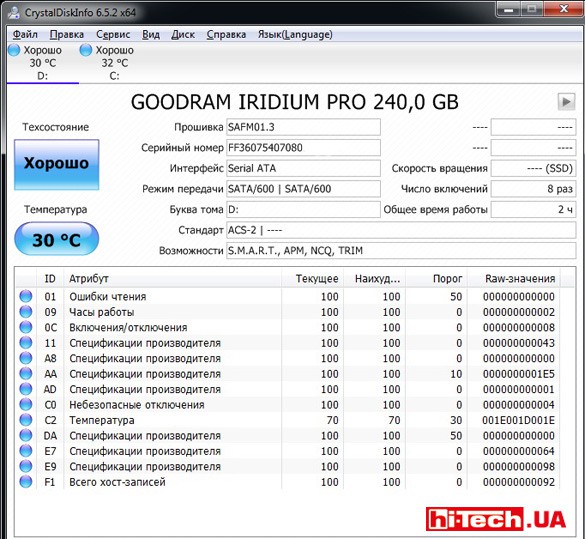Open the Правка menu

[67, 35]
